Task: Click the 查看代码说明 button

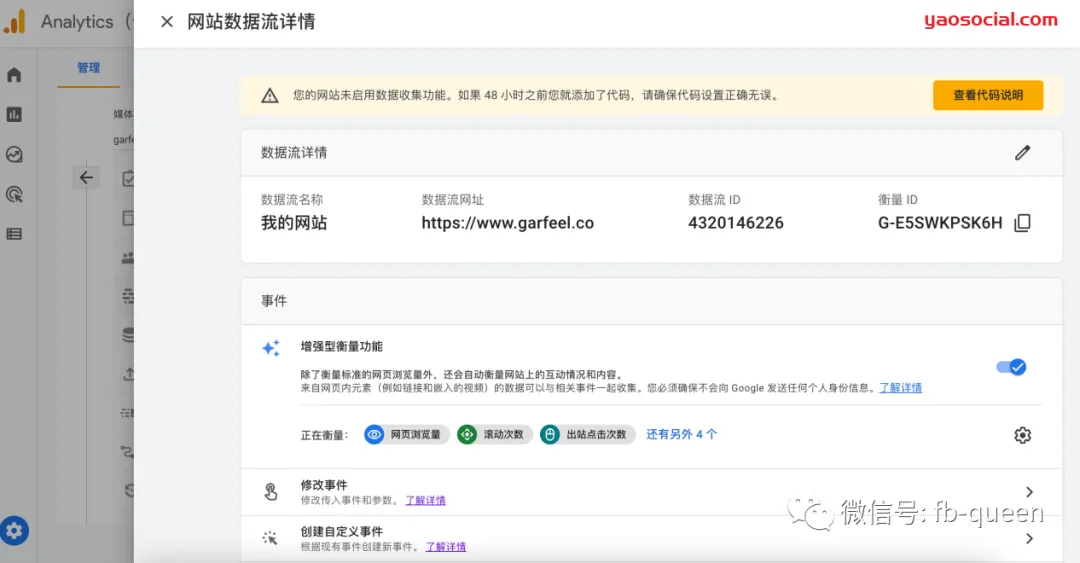Action: coord(988,95)
